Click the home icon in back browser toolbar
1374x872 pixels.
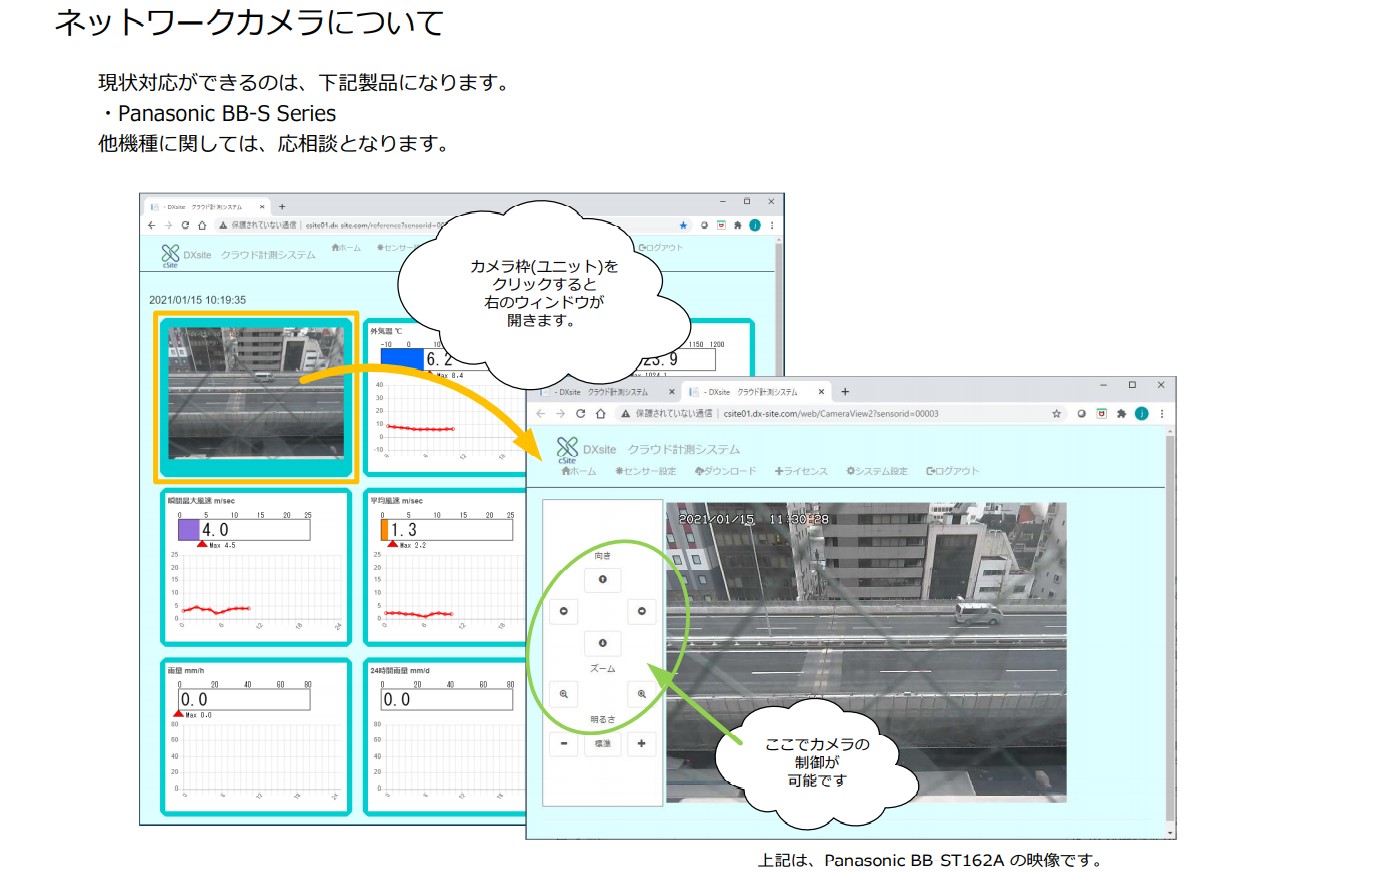(x=202, y=225)
